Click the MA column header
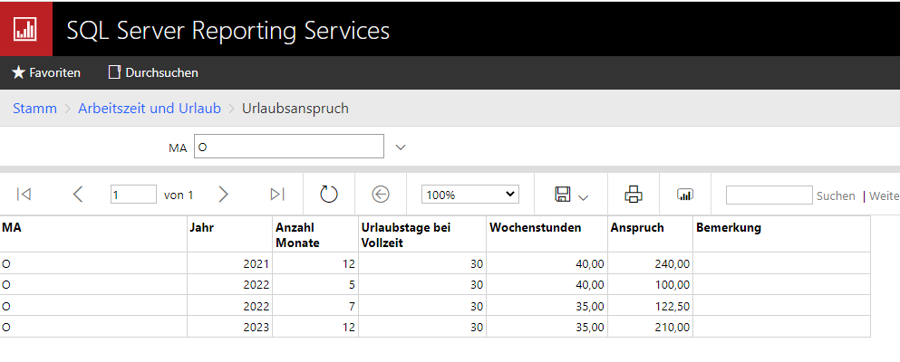This screenshot has height=362, width=900. click(x=94, y=234)
